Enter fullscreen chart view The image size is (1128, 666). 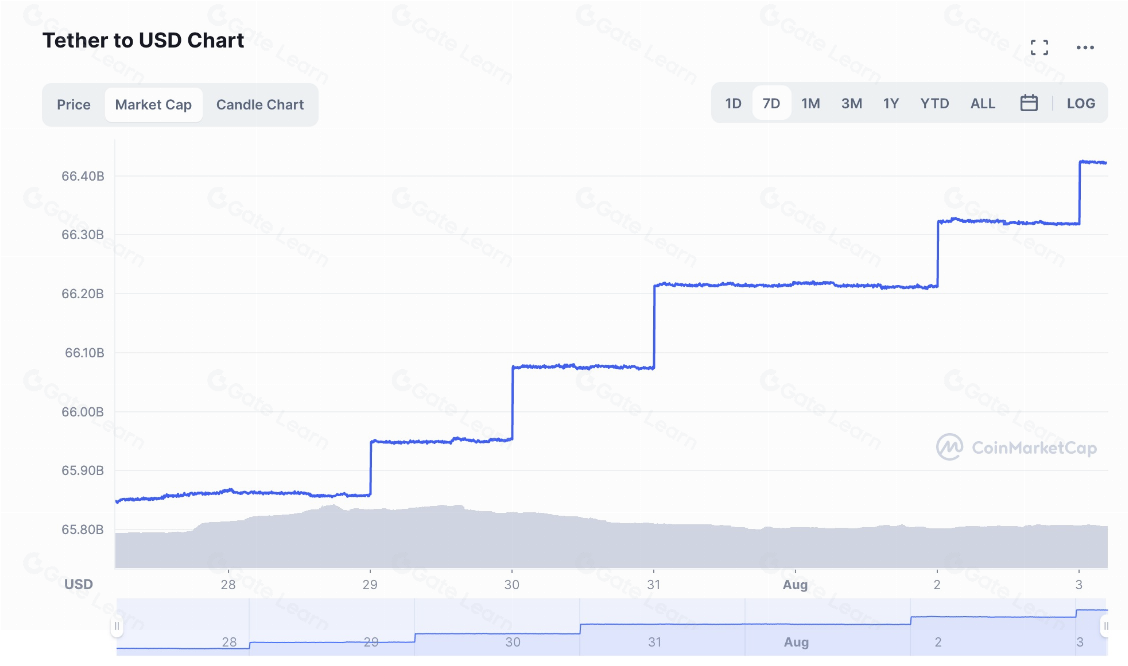coord(1039,47)
